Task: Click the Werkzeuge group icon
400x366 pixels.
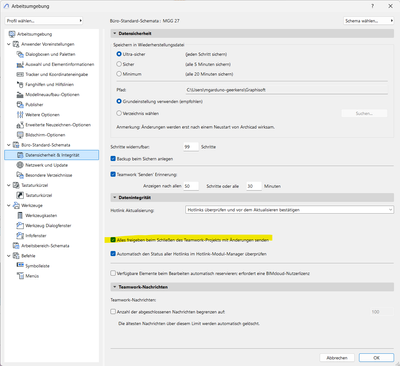Action: [x=16, y=205]
